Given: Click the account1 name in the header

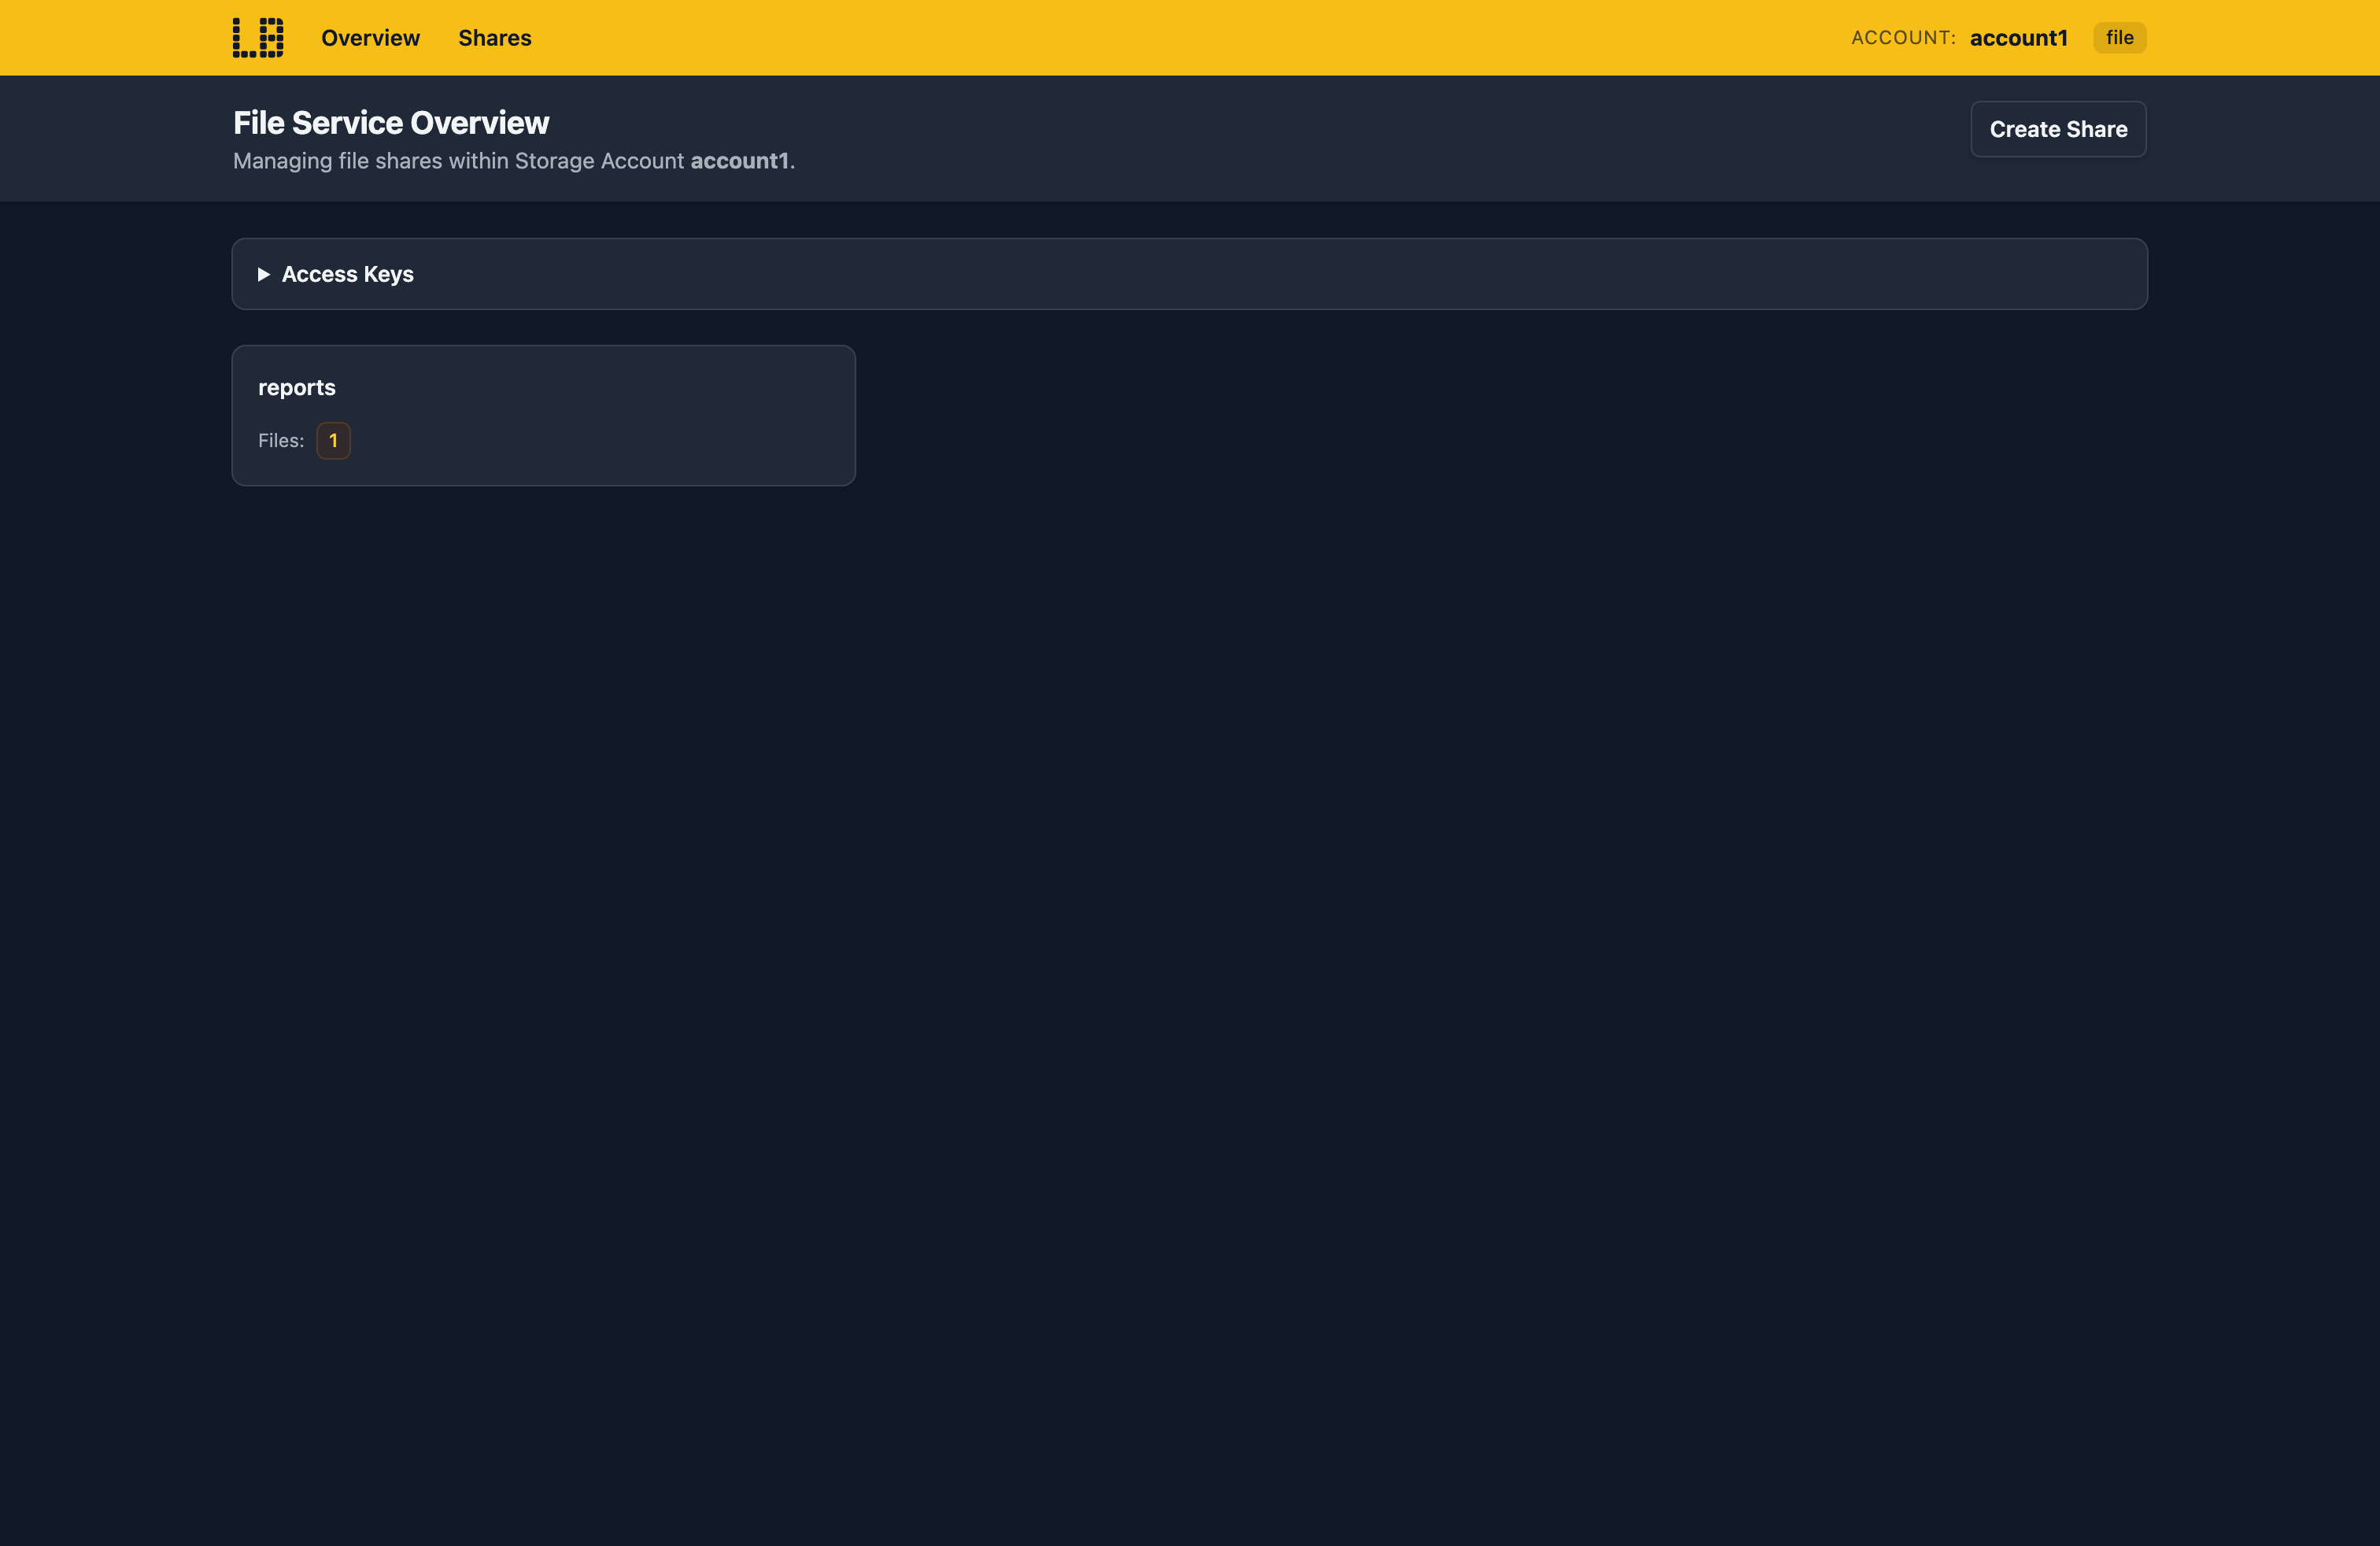Looking at the screenshot, I should (x=2018, y=38).
